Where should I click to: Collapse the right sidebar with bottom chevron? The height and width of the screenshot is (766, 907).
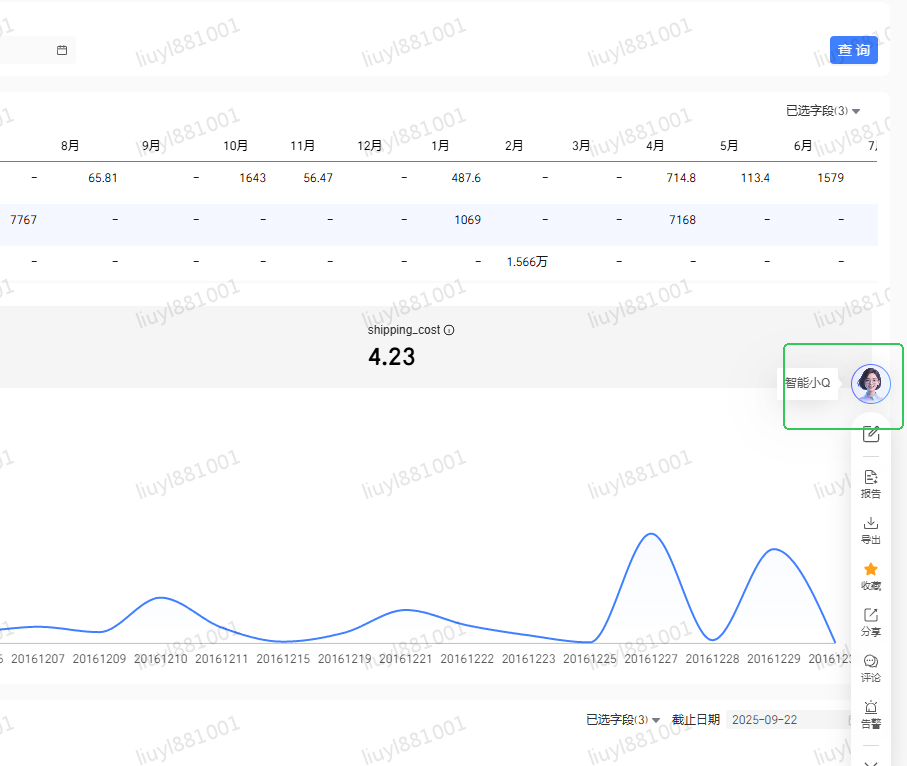(870, 762)
